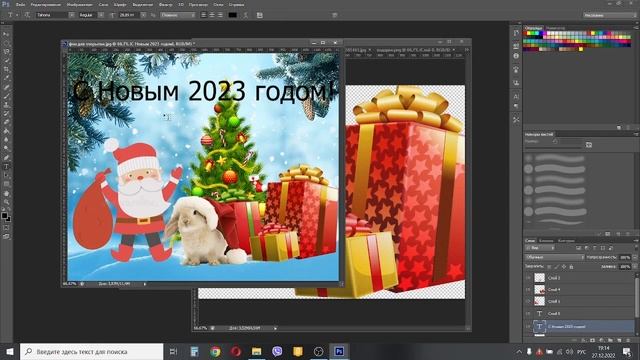Switch to the Контуры tab
Screen dimensions: 640x360
[x=566, y=240]
